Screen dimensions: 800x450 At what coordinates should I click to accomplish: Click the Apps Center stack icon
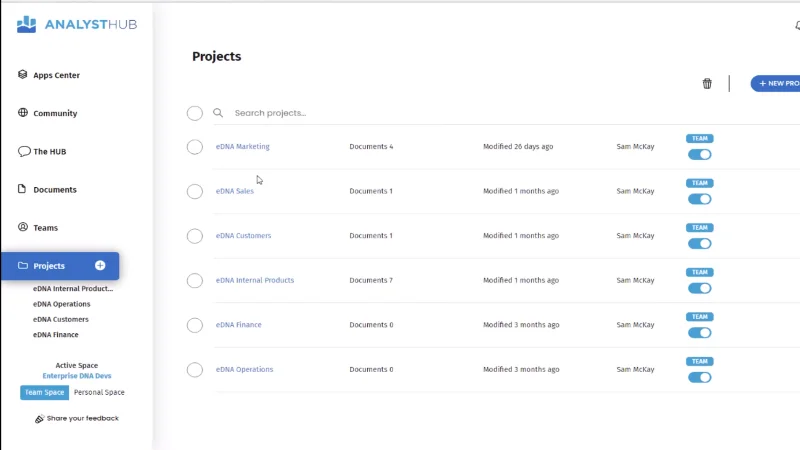pos(22,74)
